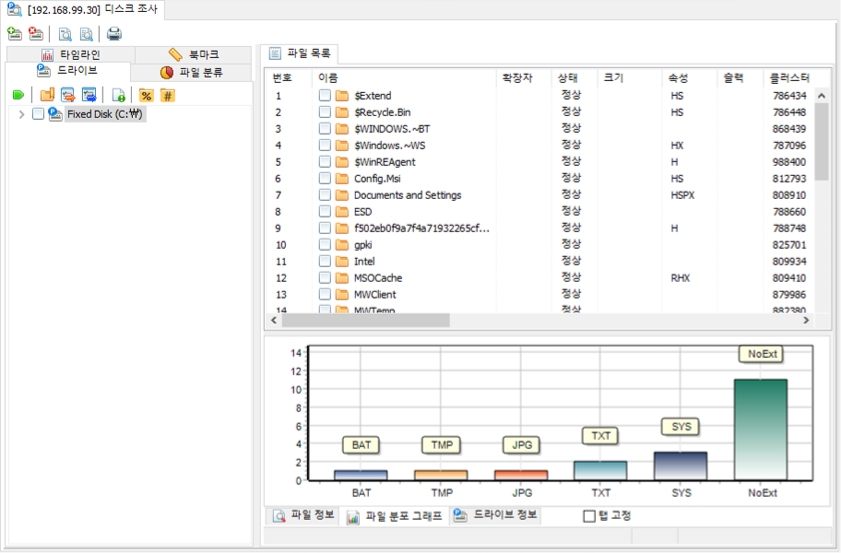The height and width of the screenshot is (553, 841).
Task: Click the Fixed Disk drive icon in tree
Action: pos(55,114)
